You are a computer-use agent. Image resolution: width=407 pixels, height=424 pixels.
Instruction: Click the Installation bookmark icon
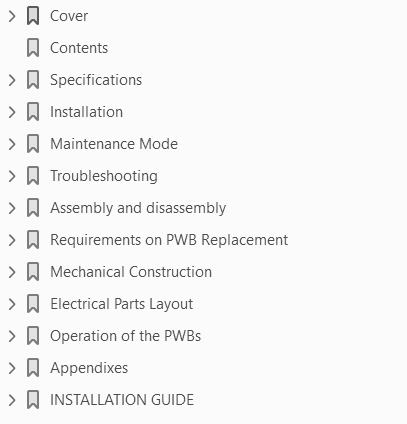33,112
